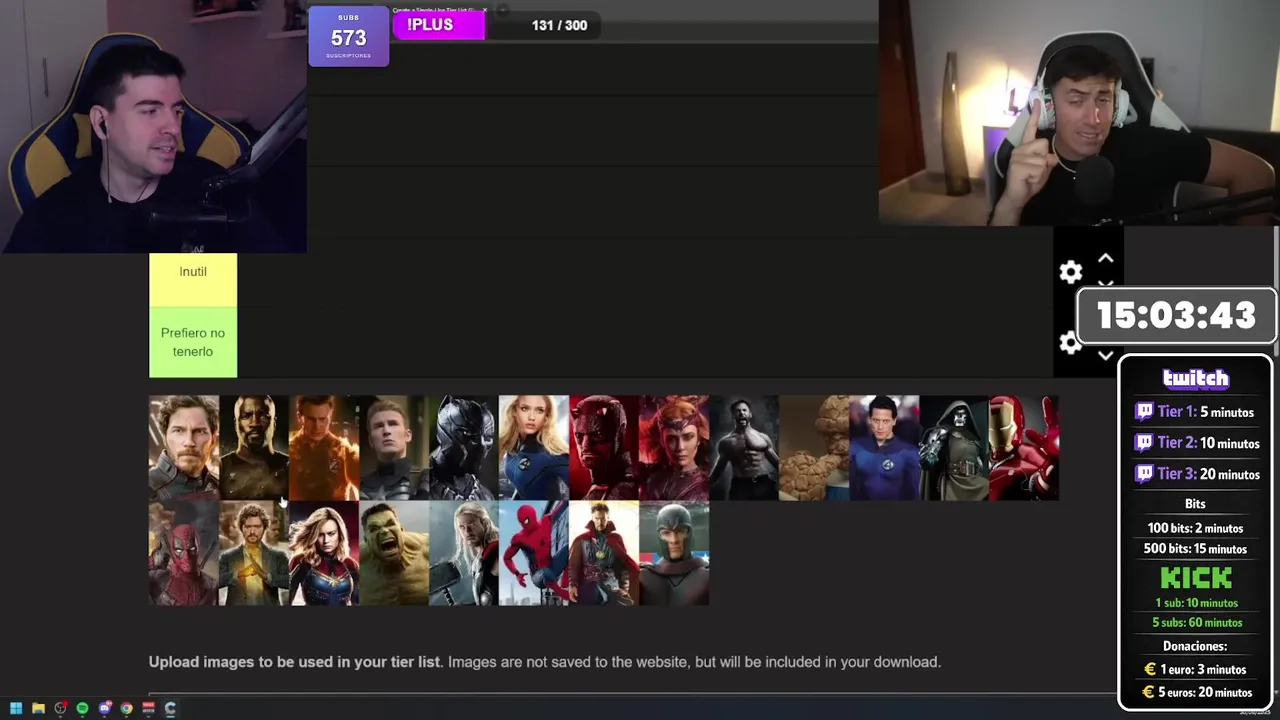Open settings gear for the Inutil row
Image resolution: width=1280 pixels, height=720 pixels.
(x=1071, y=272)
